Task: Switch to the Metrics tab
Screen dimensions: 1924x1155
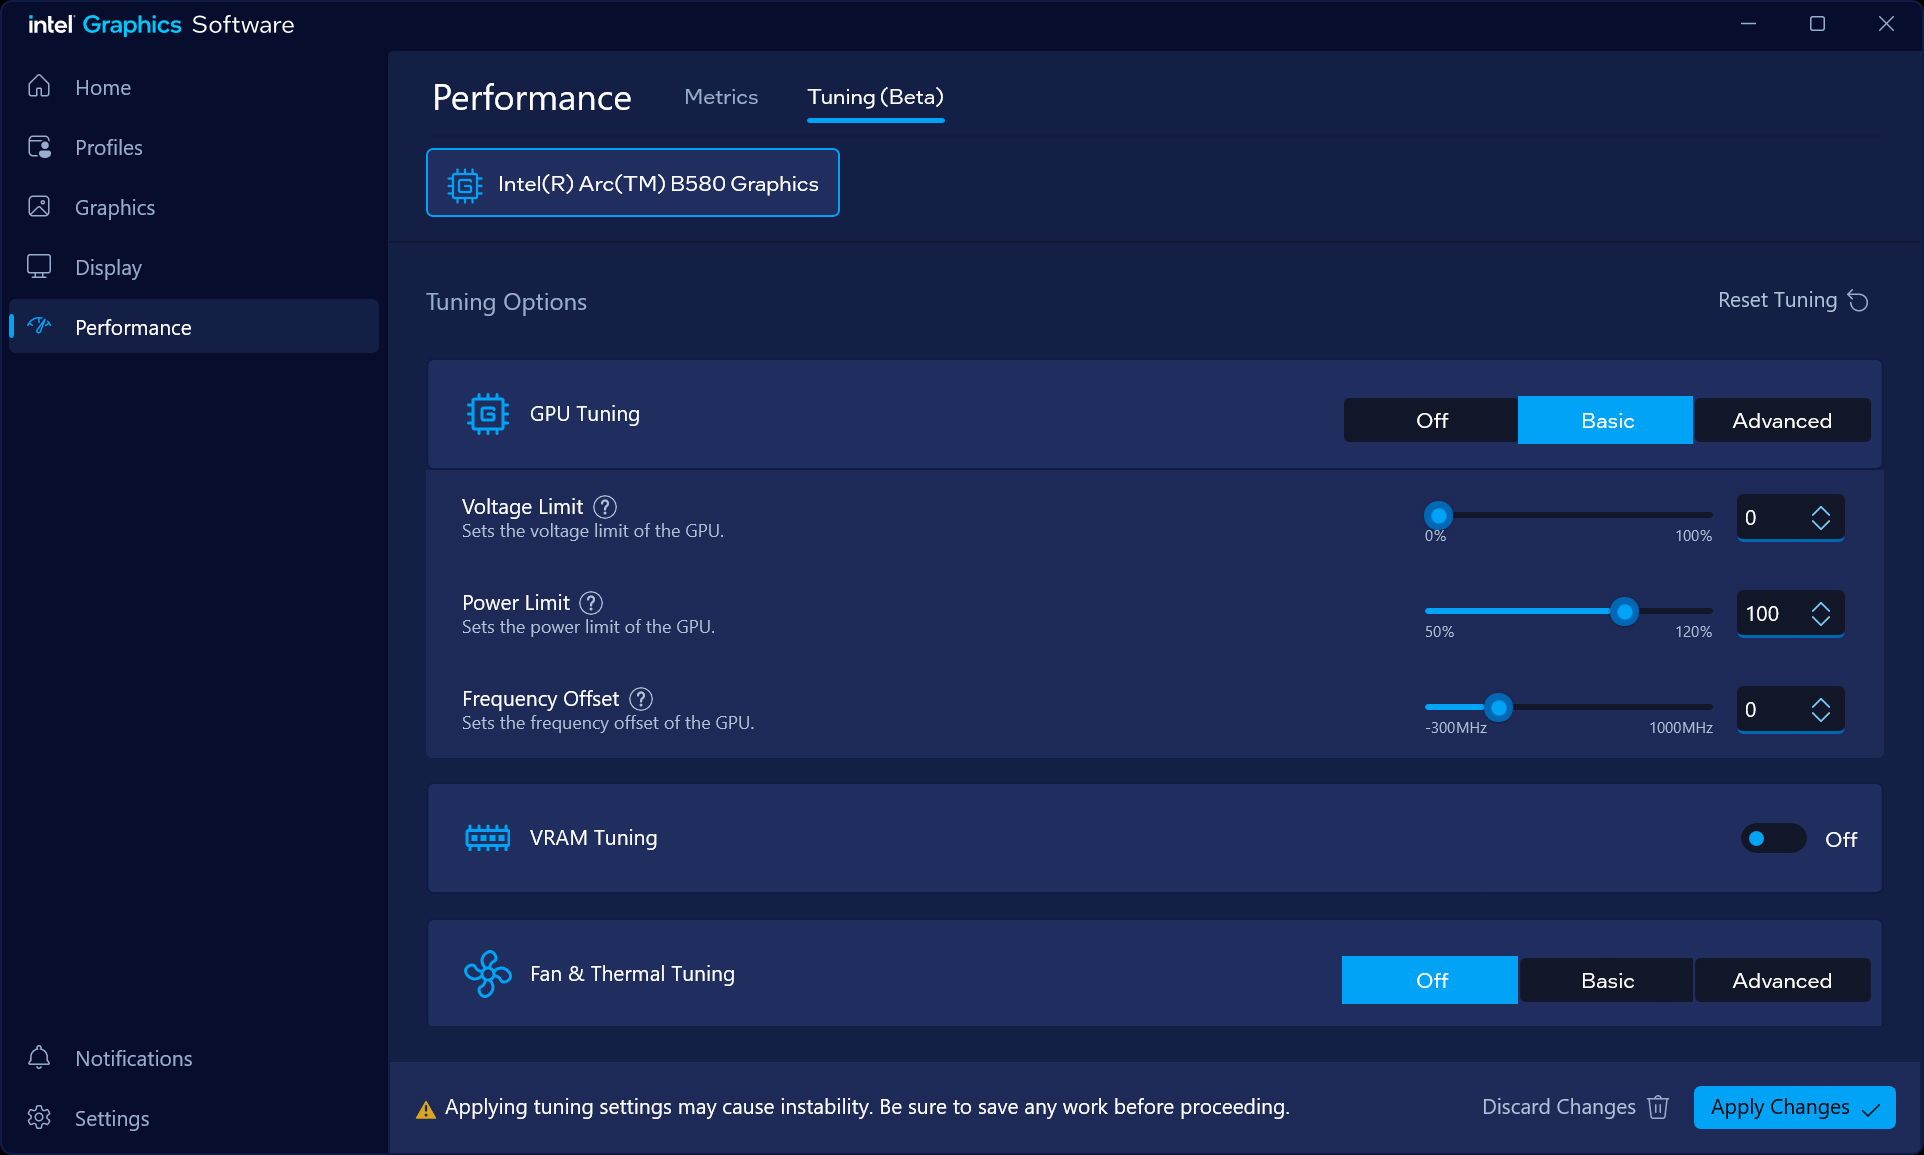Action: [721, 97]
